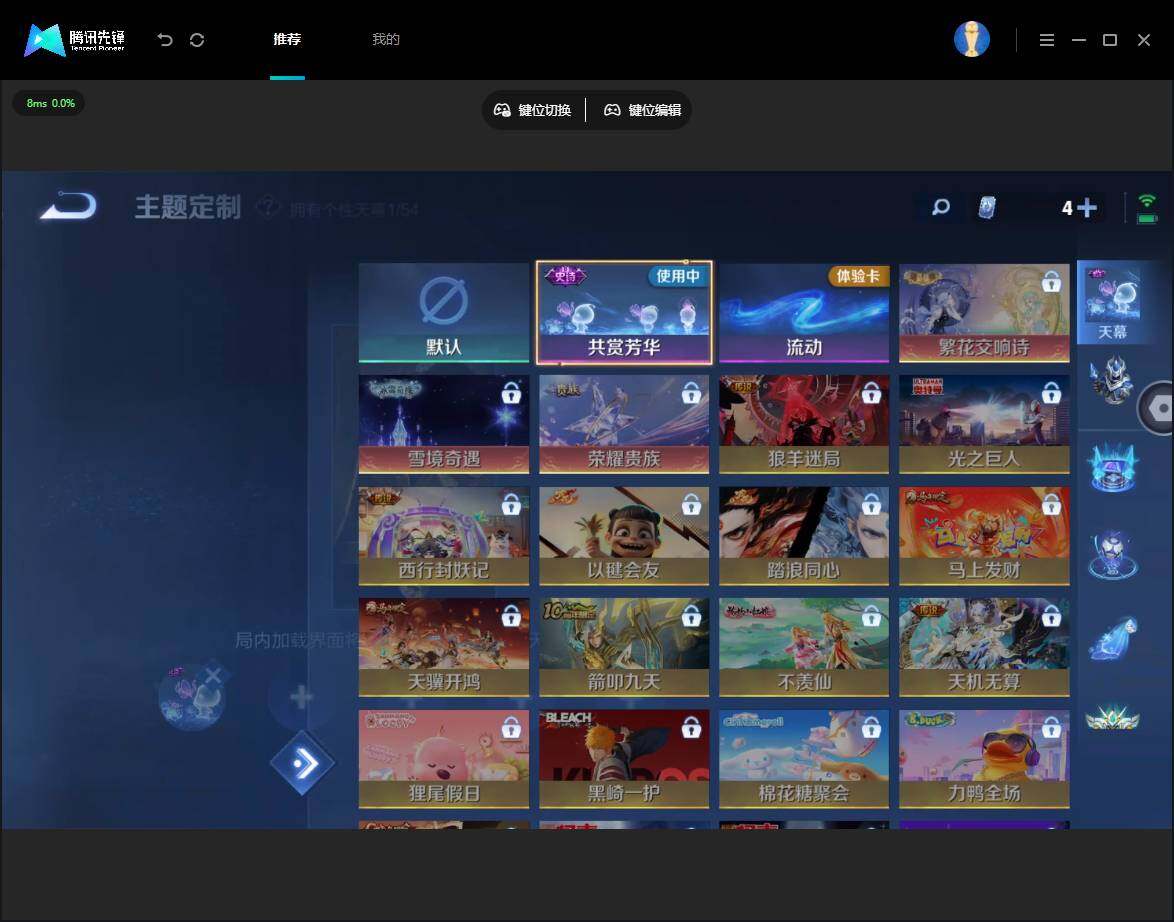1174x922 pixels.
Task: Select the 踏浪同心 theme card
Action: [803, 536]
